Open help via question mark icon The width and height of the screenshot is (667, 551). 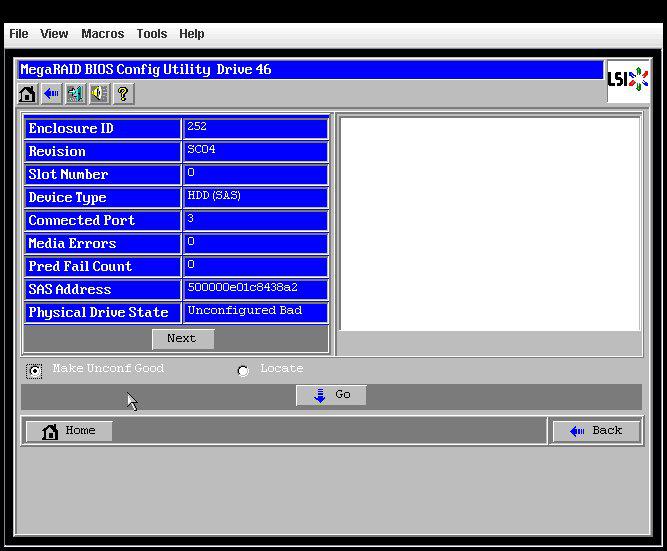[123, 94]
